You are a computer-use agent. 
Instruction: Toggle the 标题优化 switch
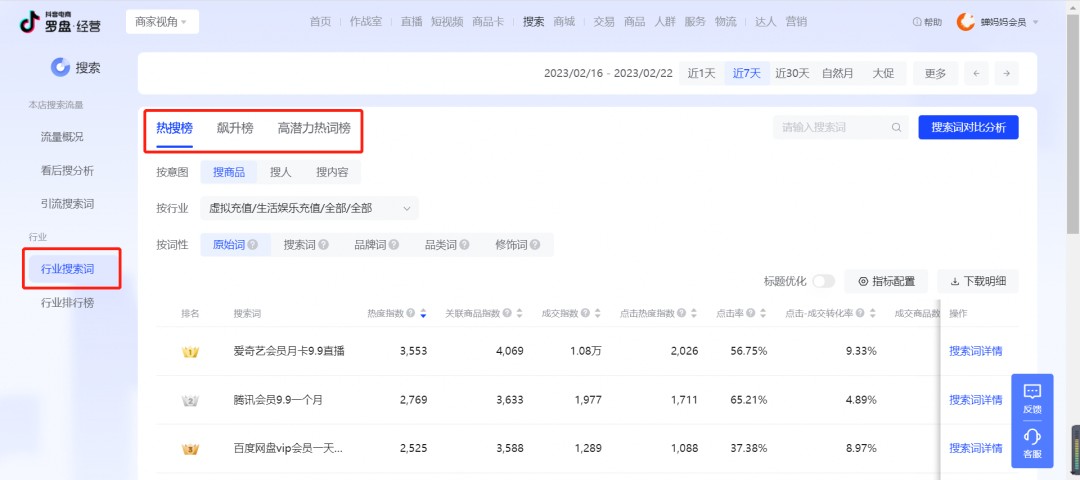[823, 281]
